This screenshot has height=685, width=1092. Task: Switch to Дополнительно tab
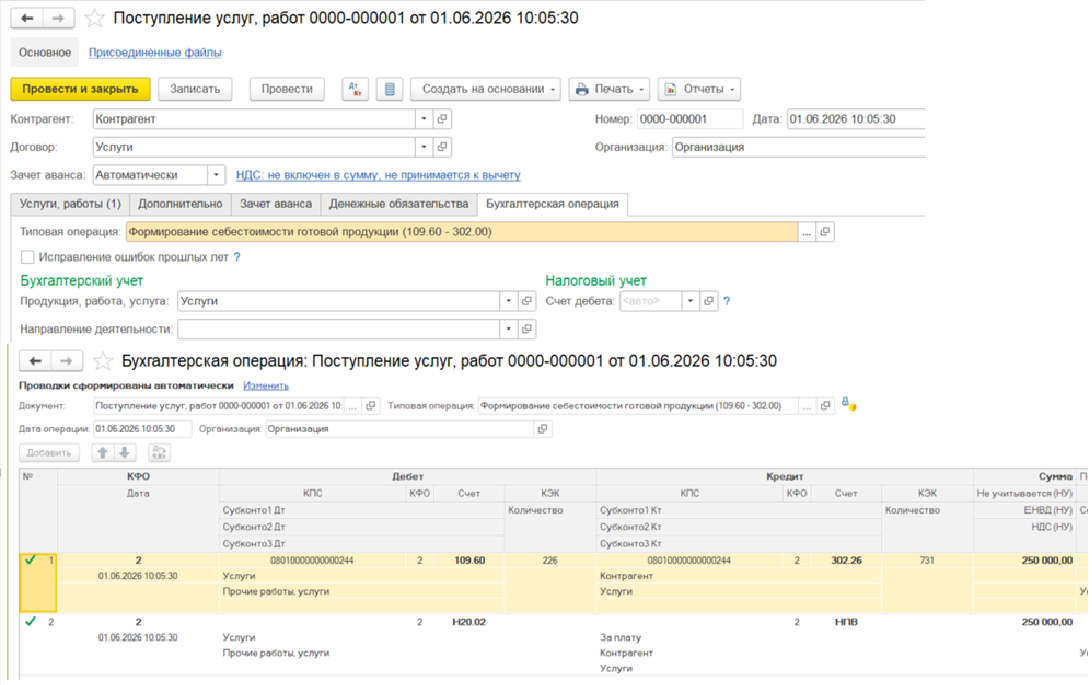coord(180,204)
